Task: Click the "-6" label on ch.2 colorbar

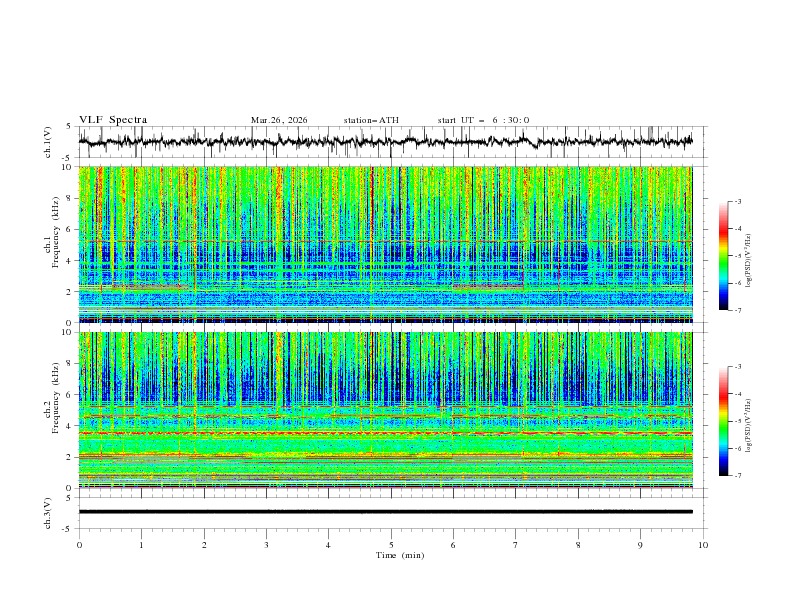Action: pyautogui.click(x=737, y=448)
